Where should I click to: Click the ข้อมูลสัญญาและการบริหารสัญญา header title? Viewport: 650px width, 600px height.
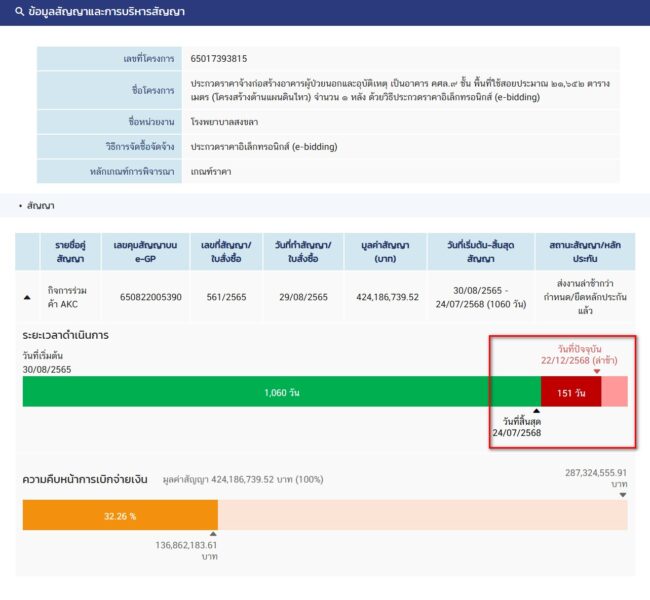click(x=107, y=12)
